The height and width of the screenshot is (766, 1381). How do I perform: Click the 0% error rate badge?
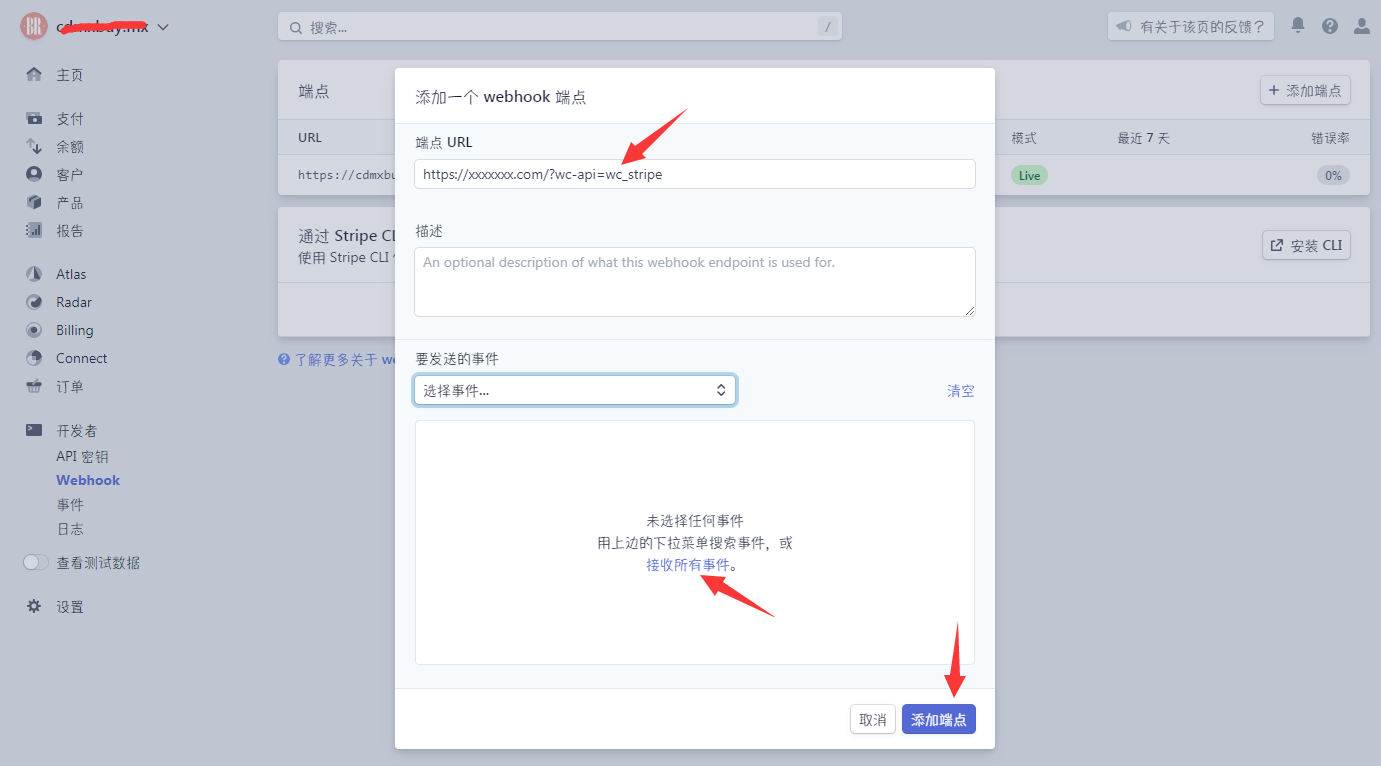point(1333,175)
